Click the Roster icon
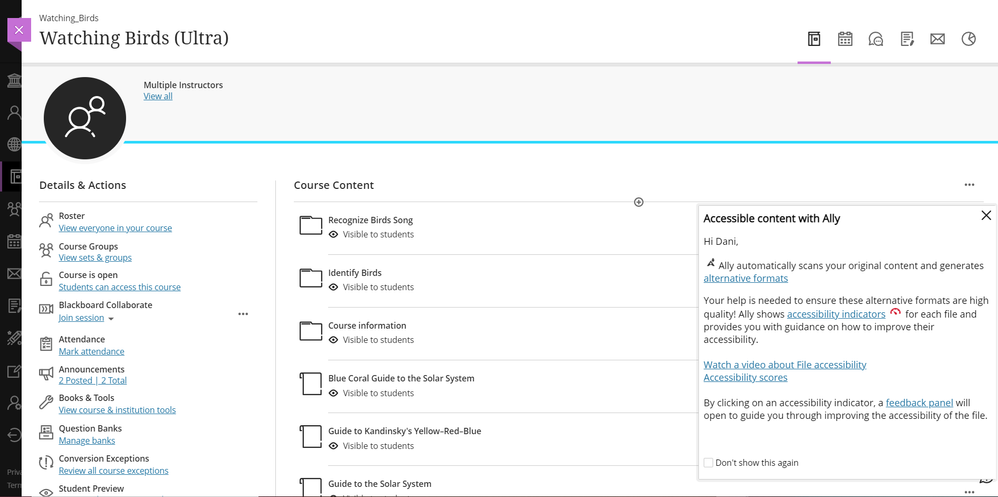Viewport: 998px width, 497px height. click(x=46, y=221)
